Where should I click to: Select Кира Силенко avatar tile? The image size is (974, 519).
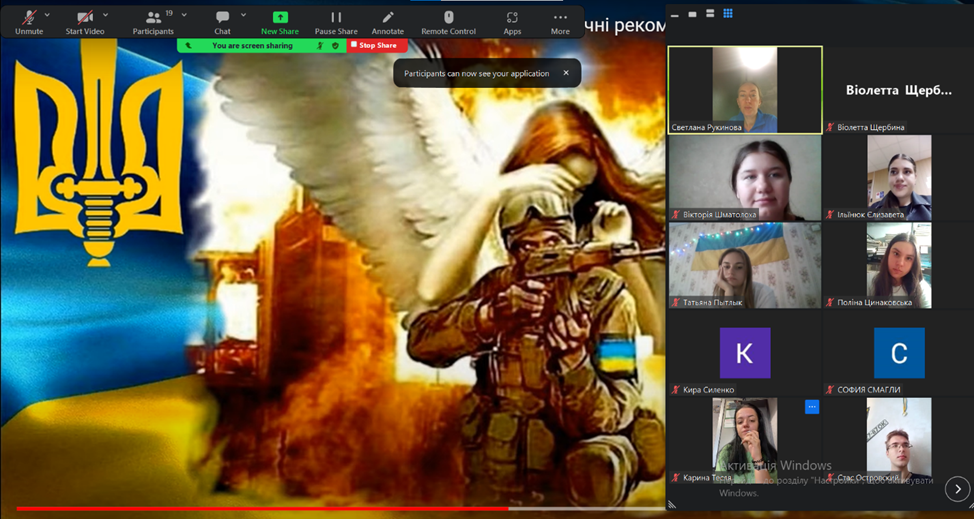click(745, 353)
